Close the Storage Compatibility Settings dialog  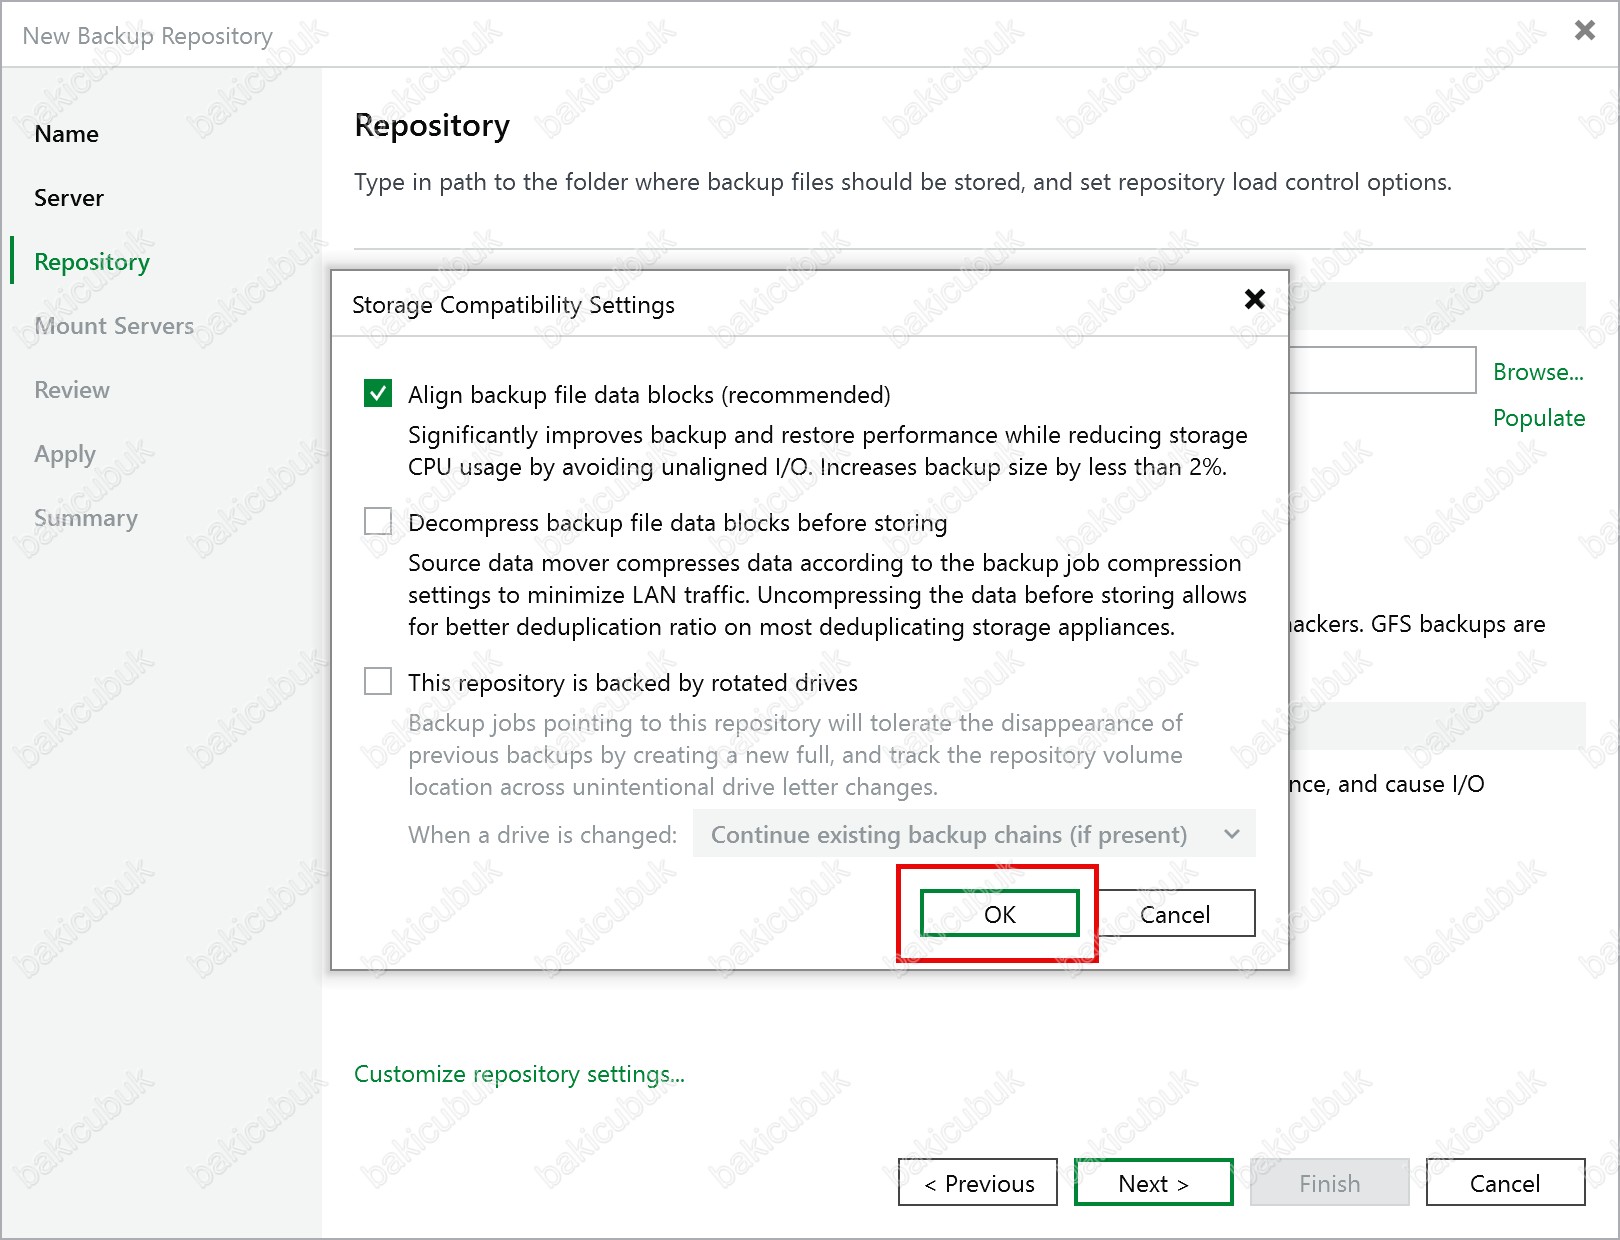[1254, 299]
